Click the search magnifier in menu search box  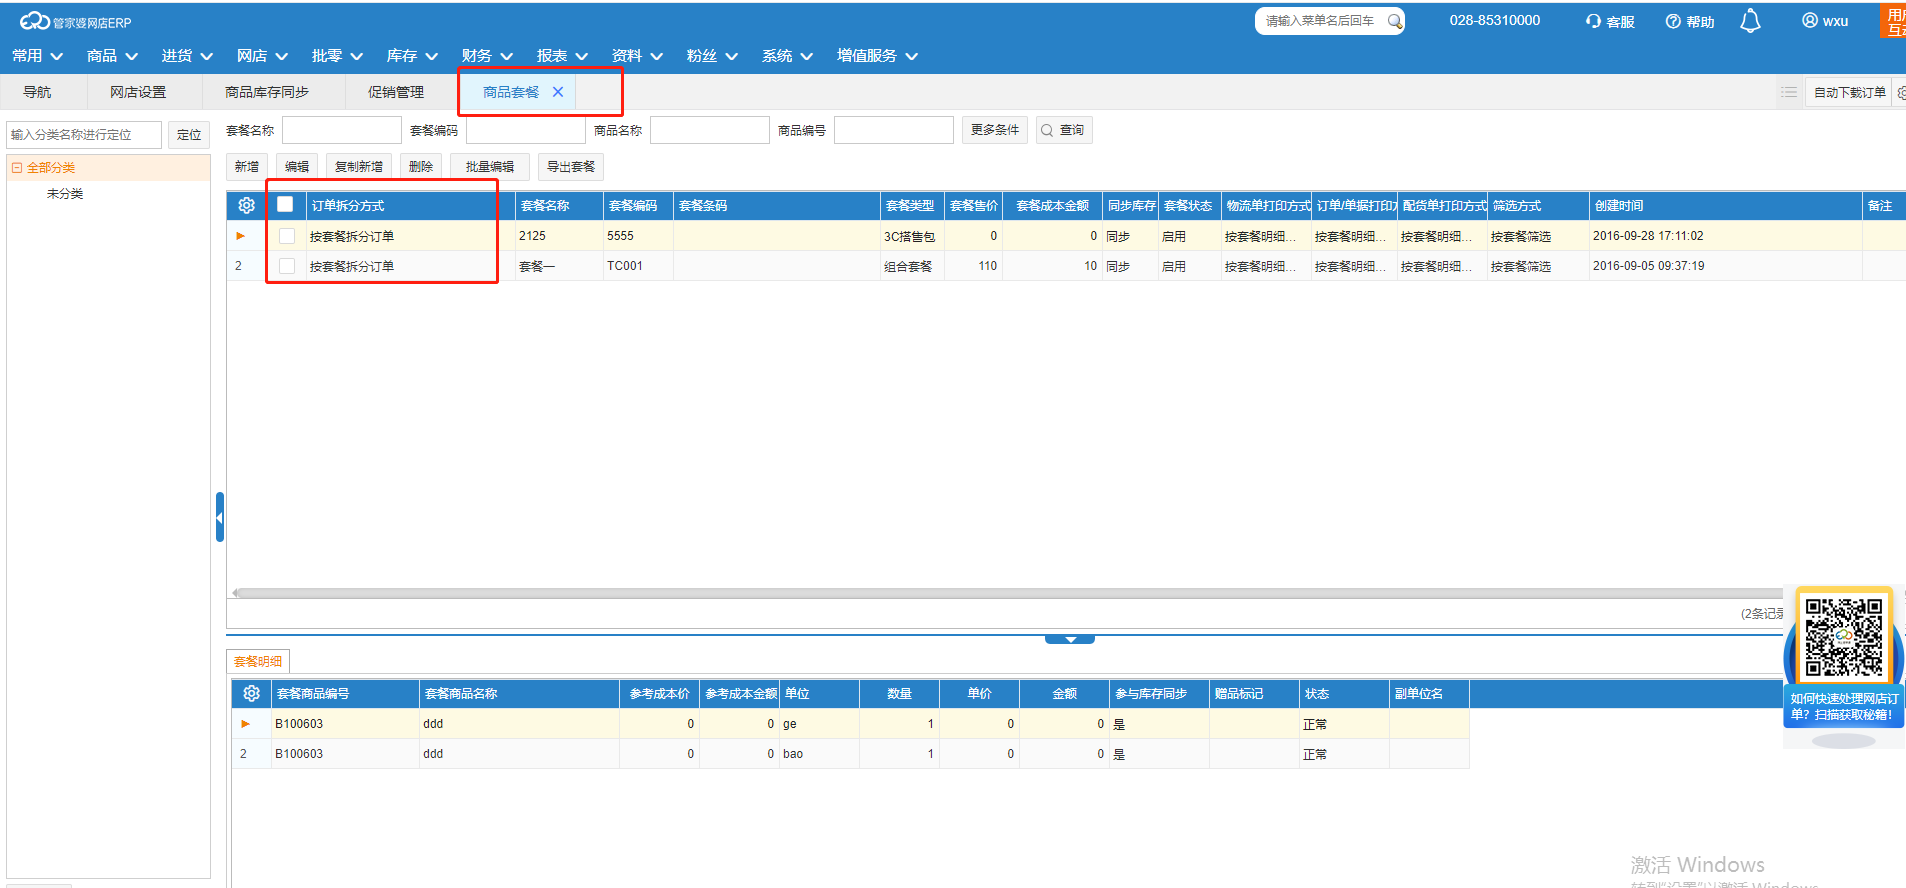click(1394, 21)
